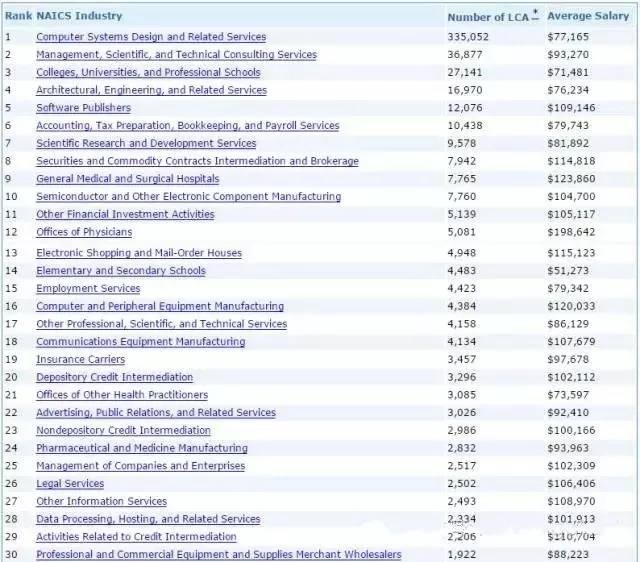
Task: Select Colleges, Universities, and Professional Schools link
Action: click(148, 72)
